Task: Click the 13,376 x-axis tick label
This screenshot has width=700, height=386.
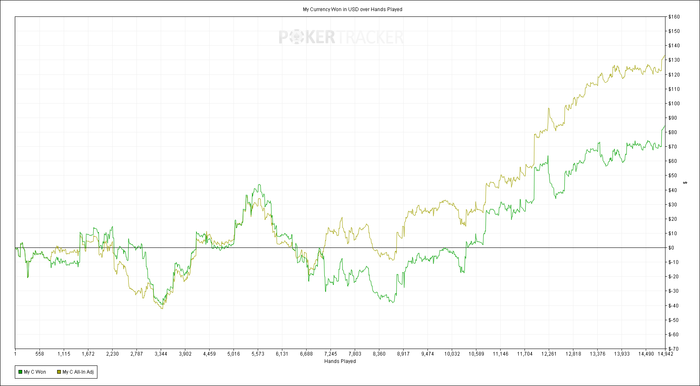Action: pyautogui.click(x=597, y=354)
